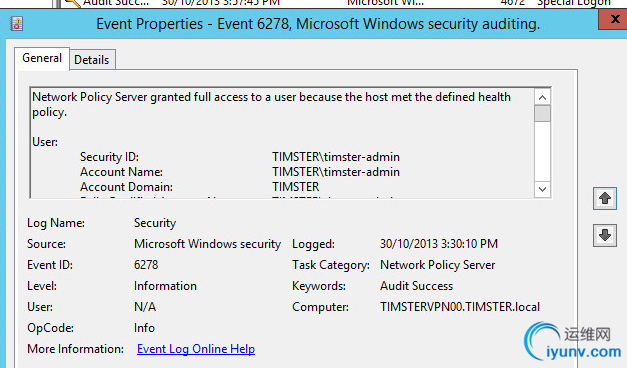Click the up arrow previous event button
Image resolution: width=627 pixels, height=368 pixels.
605,198
